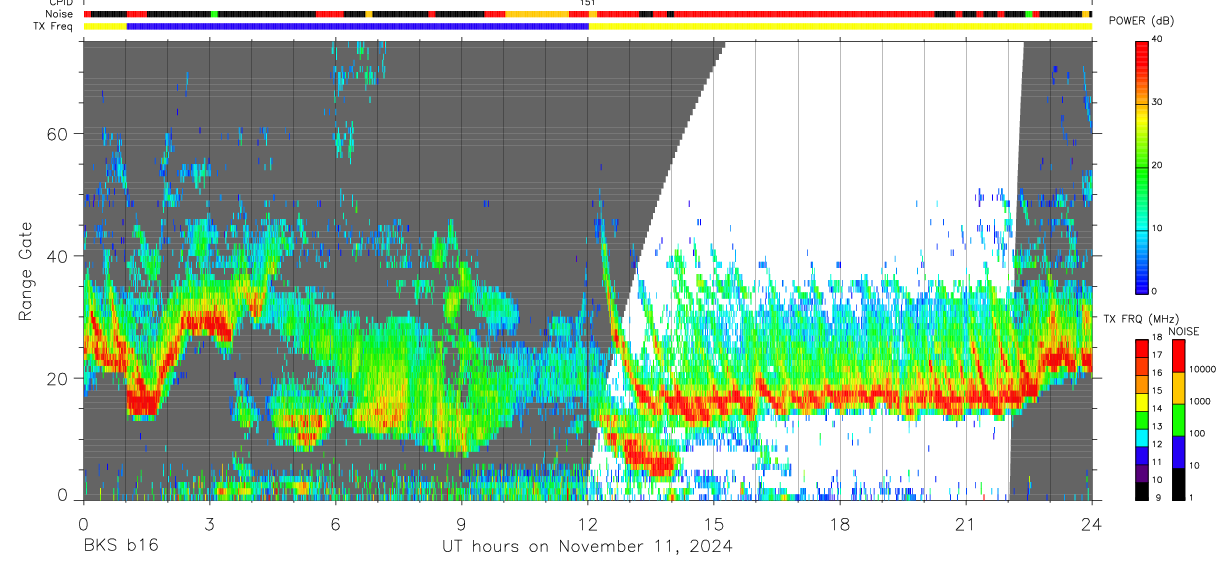Click the TX frequency color scale bar
The image size is (1228, 567).
point(1142,419)
